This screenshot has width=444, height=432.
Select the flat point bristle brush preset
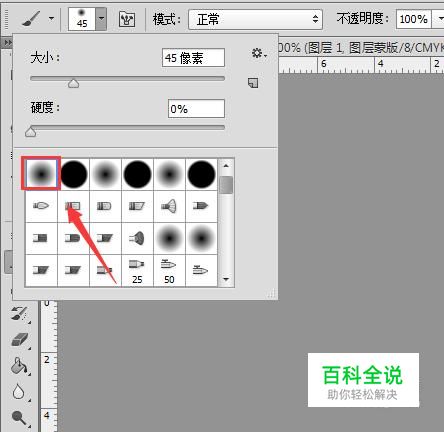pos(201,206)
